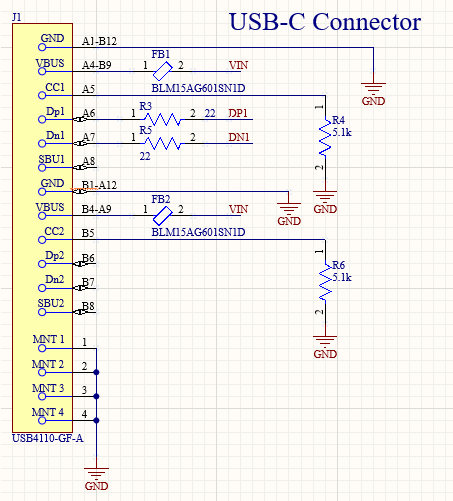
Task: Select the FB2 ferrite bead symbol
Action: pos(163,215)
